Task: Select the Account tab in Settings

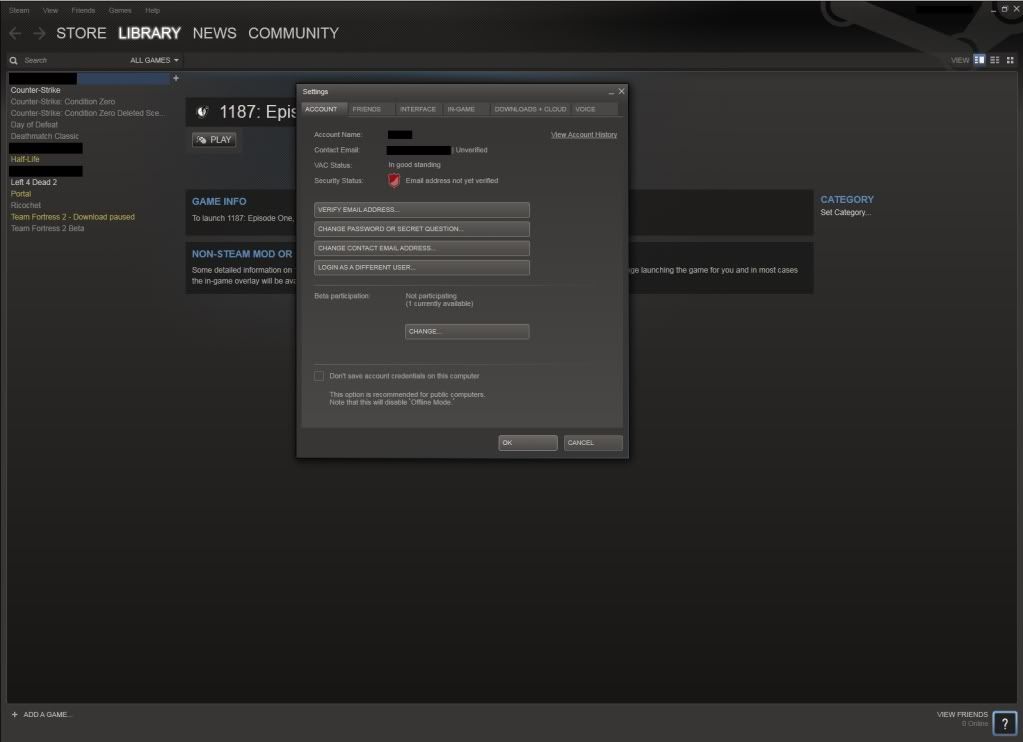Action: coord(322,109)
